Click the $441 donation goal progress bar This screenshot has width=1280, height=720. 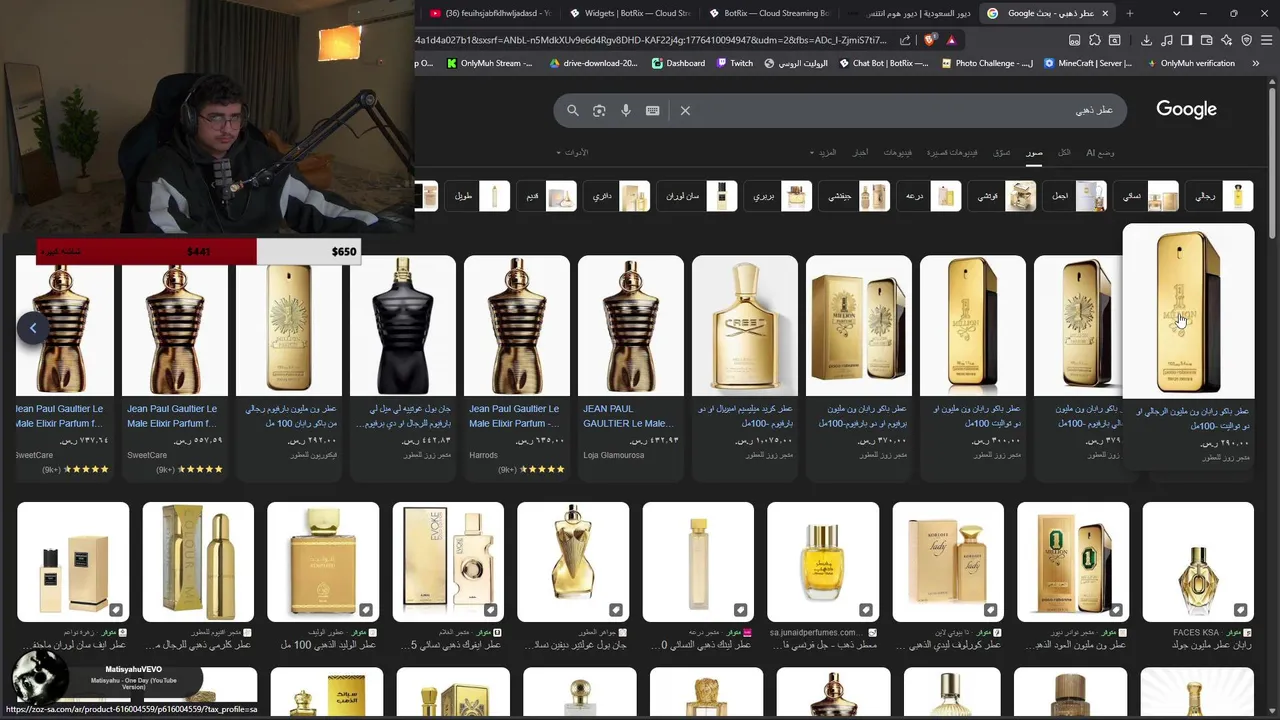(x=198, y=252)
